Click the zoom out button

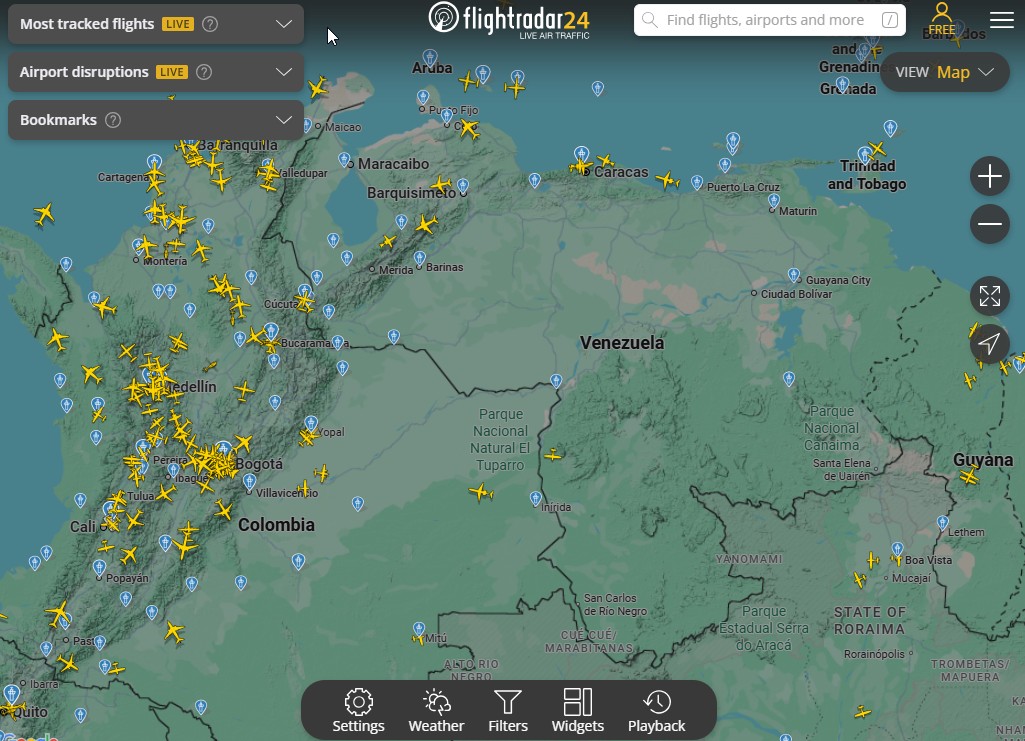coord(989,223)
